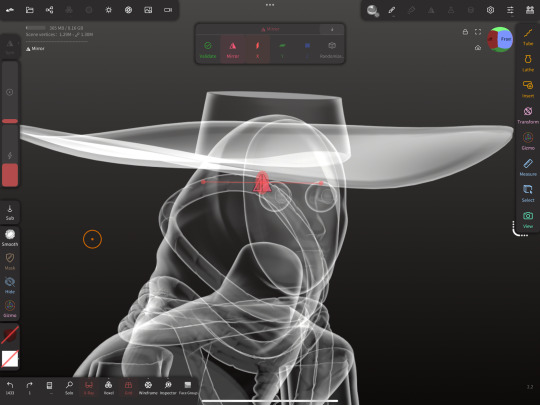Select the Transform tool
540x405 pixels.
point(528,115)
